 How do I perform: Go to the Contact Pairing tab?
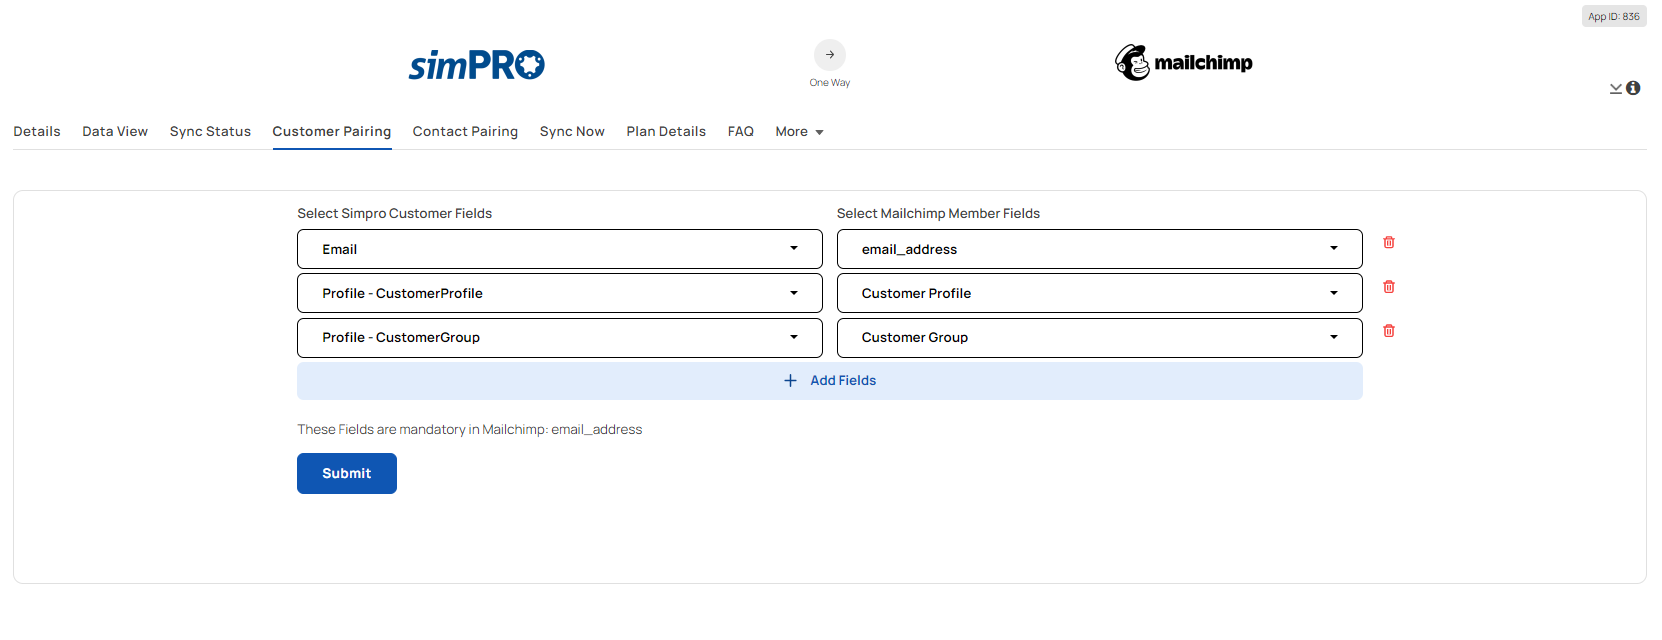coord(465,132)
